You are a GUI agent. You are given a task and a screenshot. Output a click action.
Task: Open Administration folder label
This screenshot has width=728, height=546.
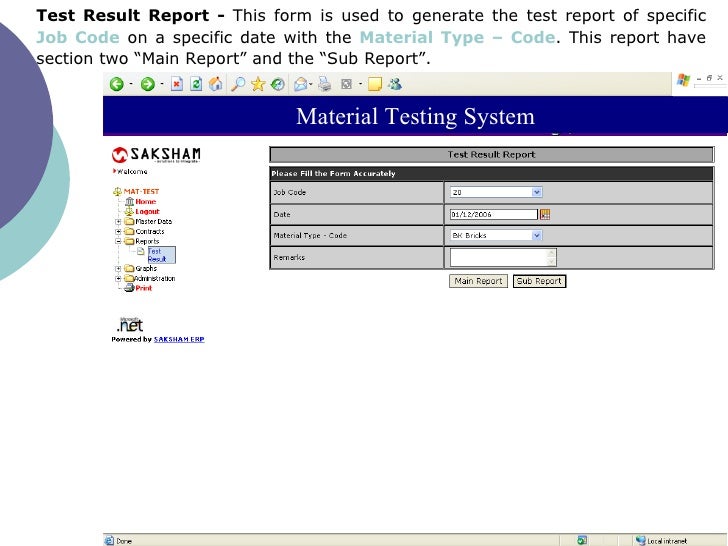(155, 279)
